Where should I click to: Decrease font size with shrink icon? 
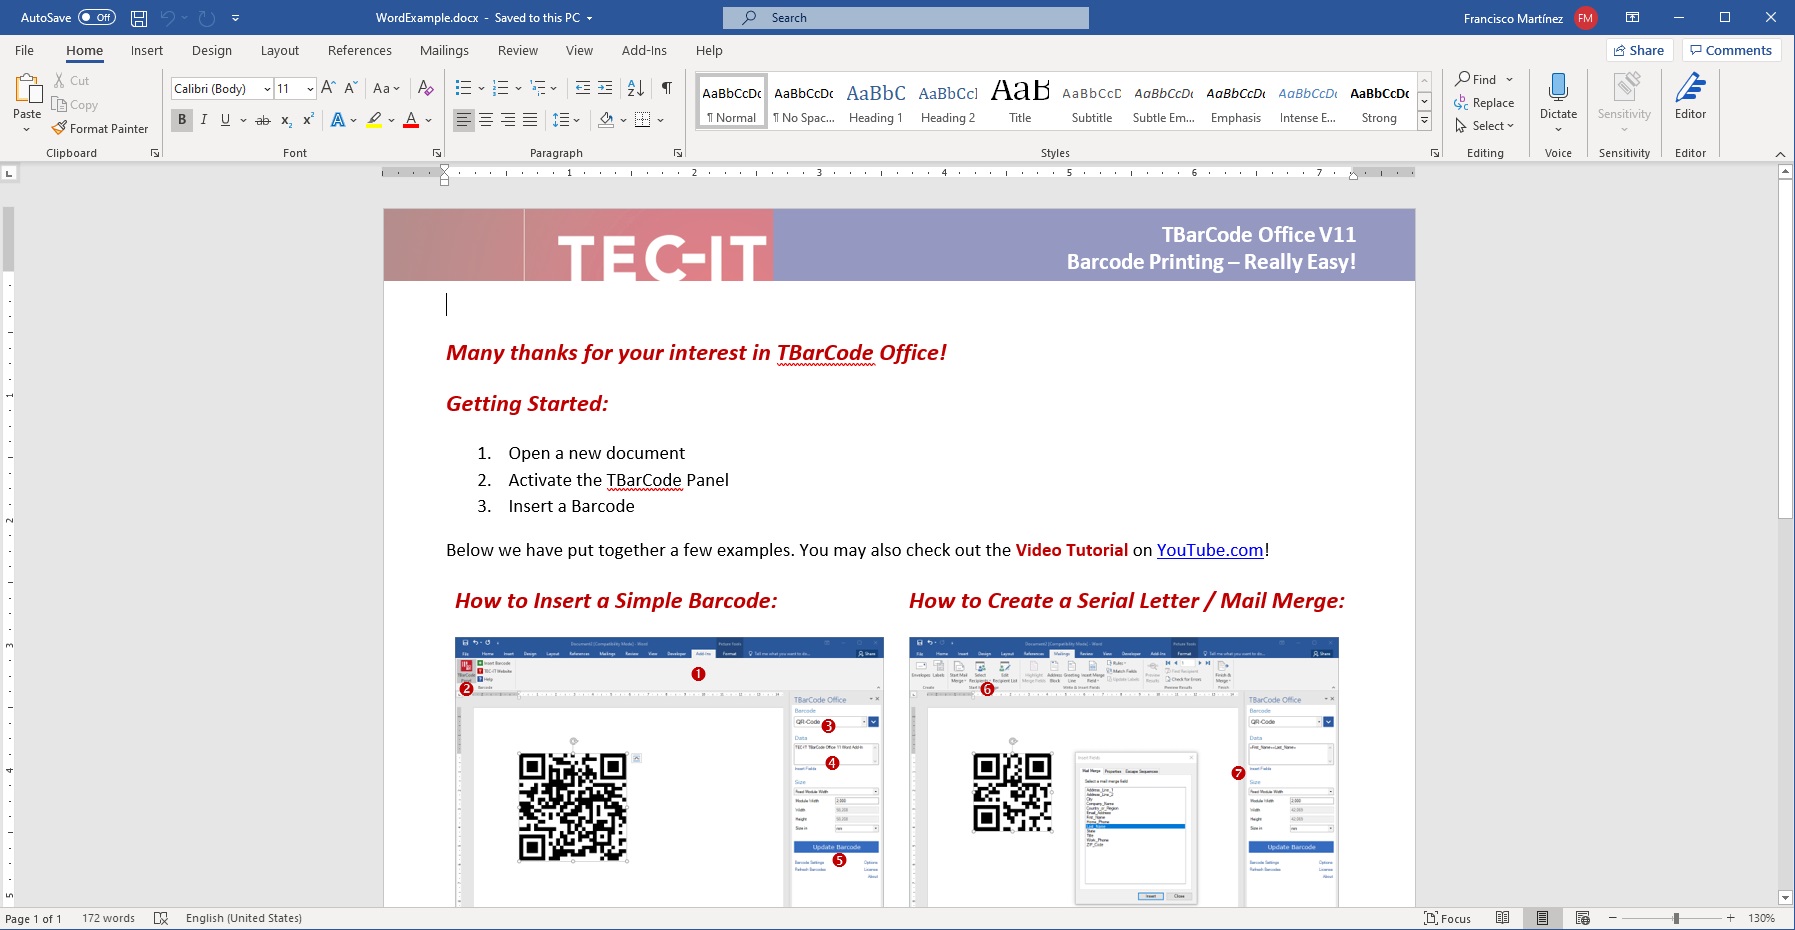pos(351,88)
